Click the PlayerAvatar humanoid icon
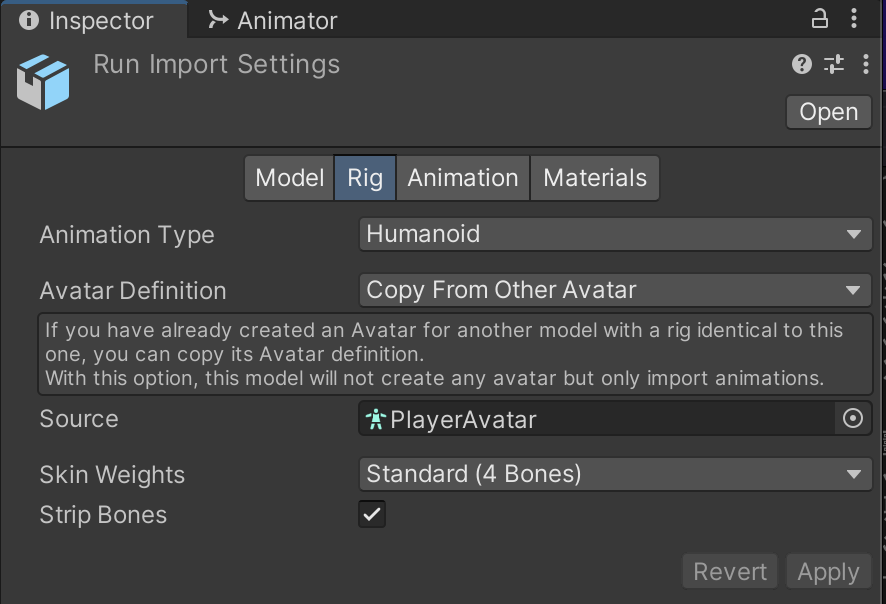This screenshot has height=604, width=886. [375, 419]
